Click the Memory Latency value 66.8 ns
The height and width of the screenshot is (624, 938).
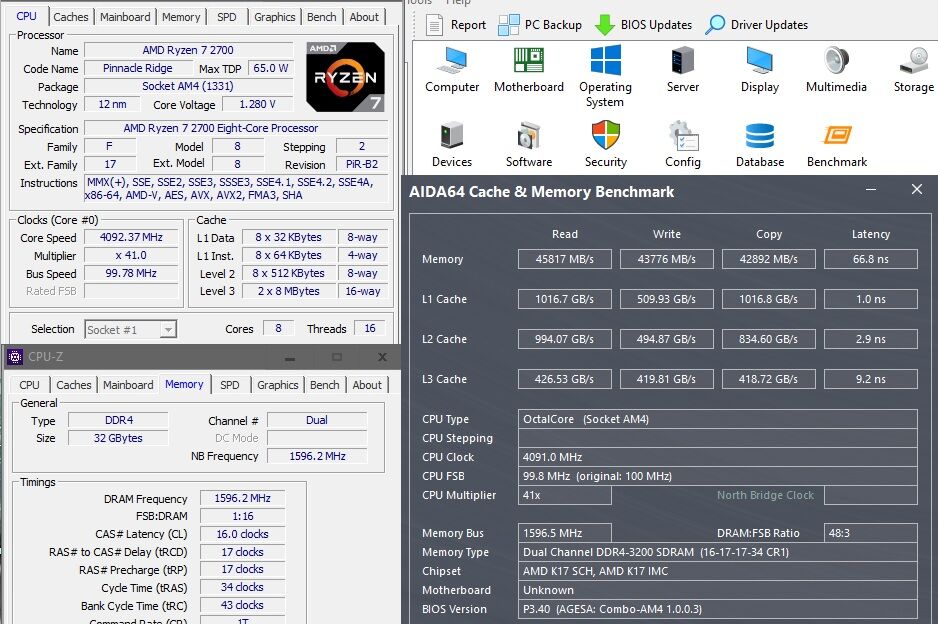870,259
